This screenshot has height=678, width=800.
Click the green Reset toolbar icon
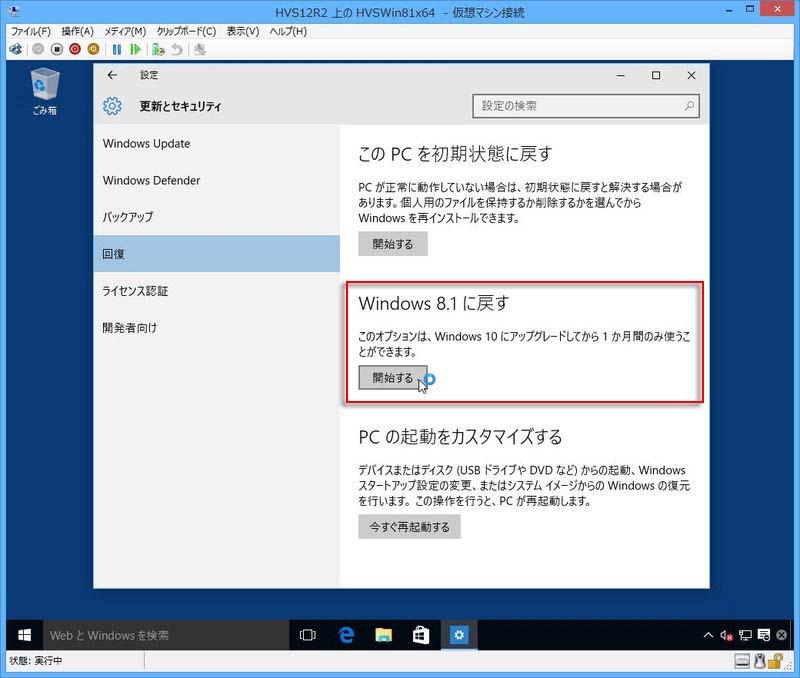pyautogui.click(x=135, y=48)
